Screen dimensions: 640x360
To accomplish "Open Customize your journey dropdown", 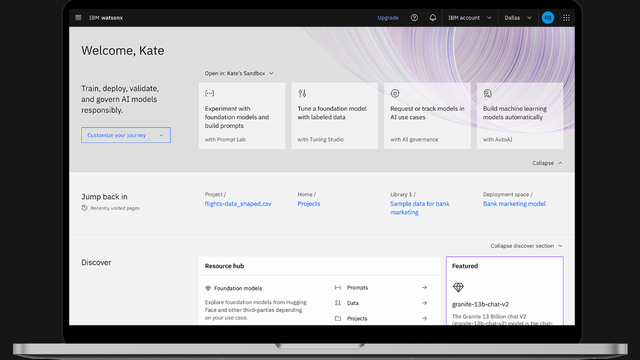I will 126,135.
